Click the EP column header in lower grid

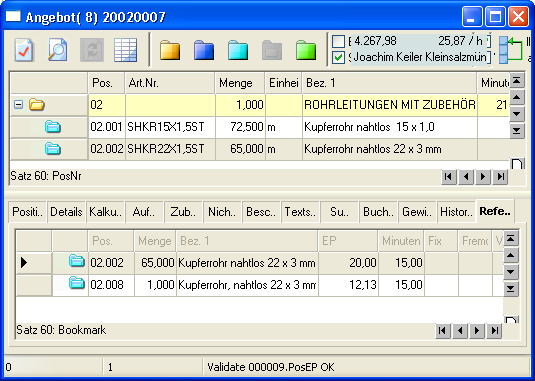point(348,241)
